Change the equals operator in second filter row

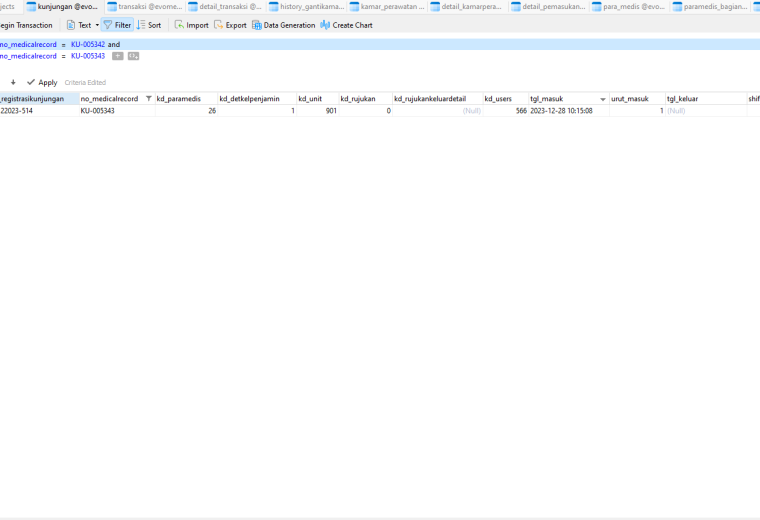63,56
